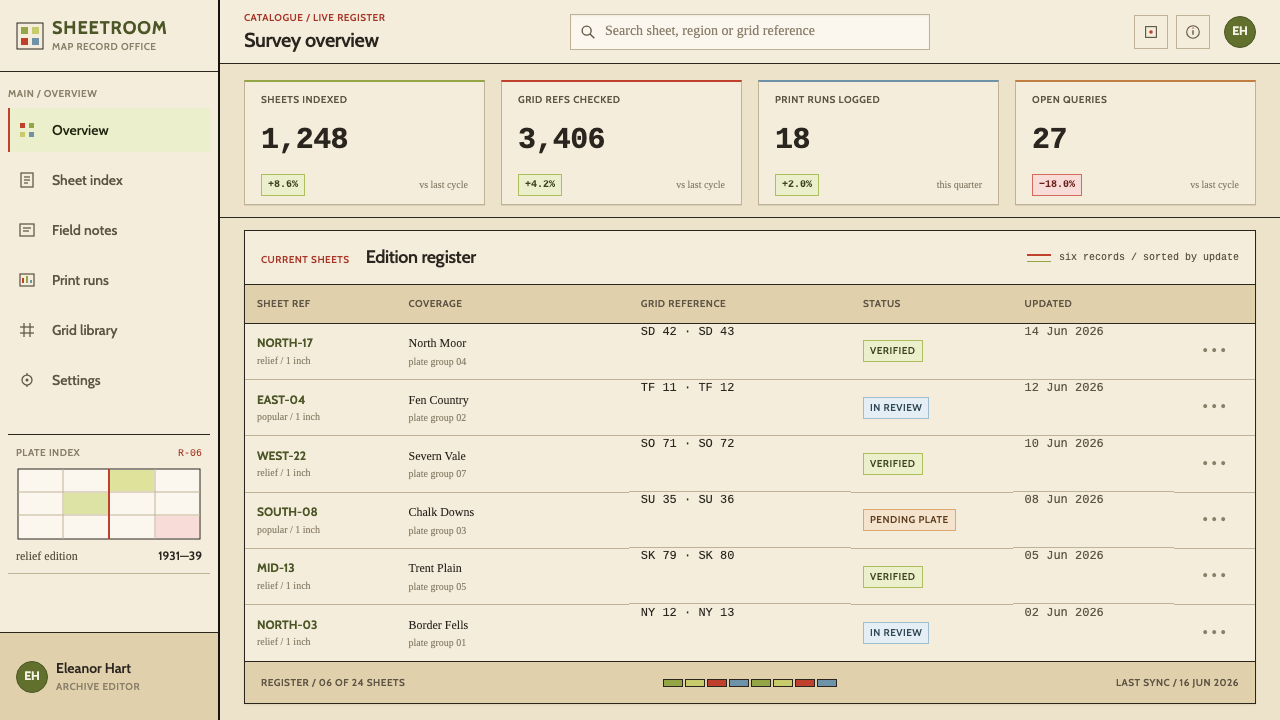Viewport: 1280px width, 720px height.
Task: Click the Sheet index document icon
Action: coord(27,180)
